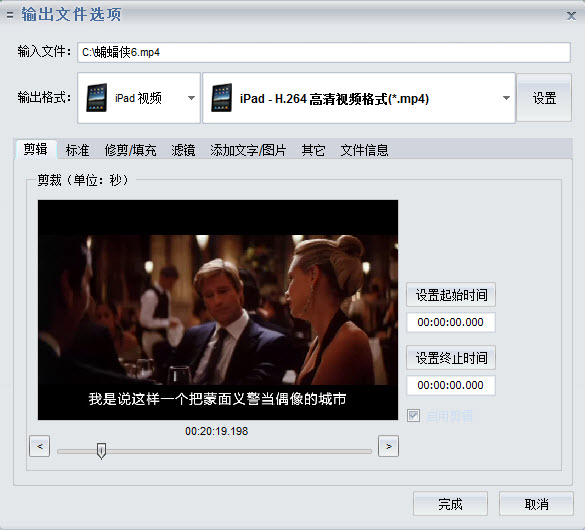
Task: Click the 00:20:19.198 position timestamp
Action: 216,431
